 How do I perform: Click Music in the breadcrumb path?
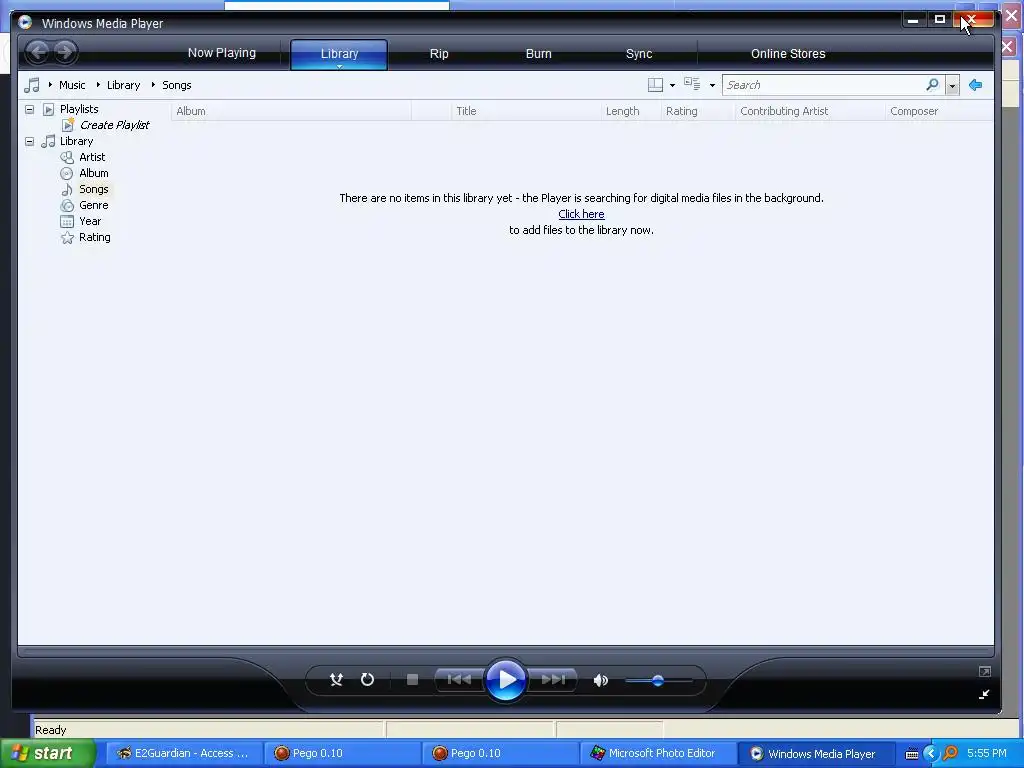(x=72, y=85)
